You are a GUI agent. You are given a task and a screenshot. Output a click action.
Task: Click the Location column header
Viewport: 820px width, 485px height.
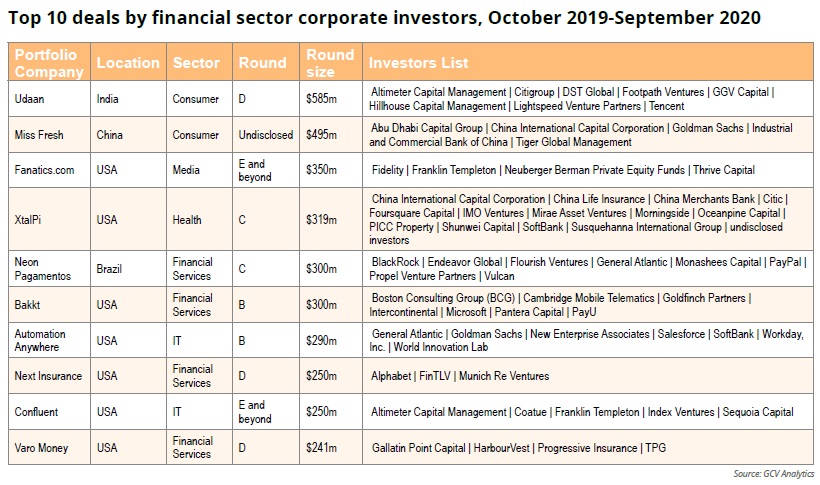pyautogui.click(x=127, y=62)
